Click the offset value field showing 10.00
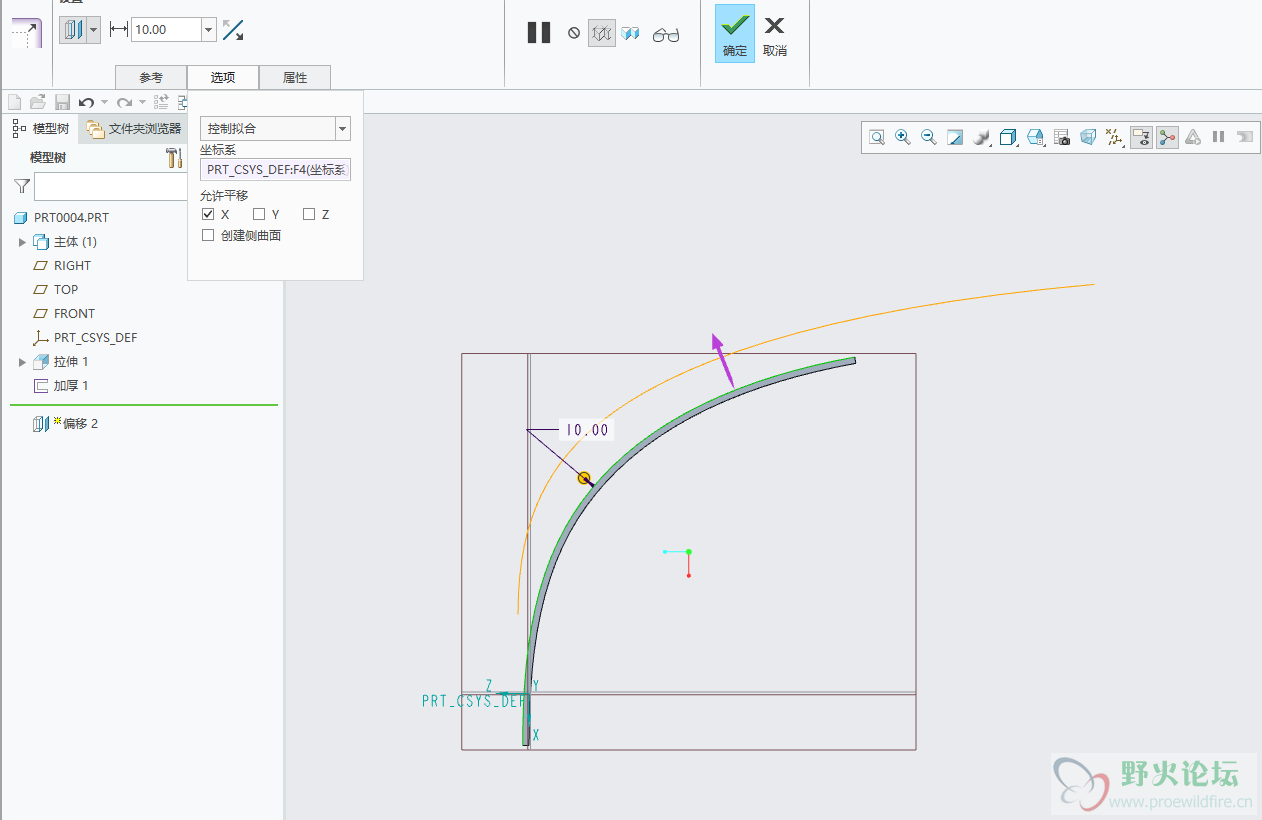The width and height of the screenshot is (1262, 820). (166, 30)
